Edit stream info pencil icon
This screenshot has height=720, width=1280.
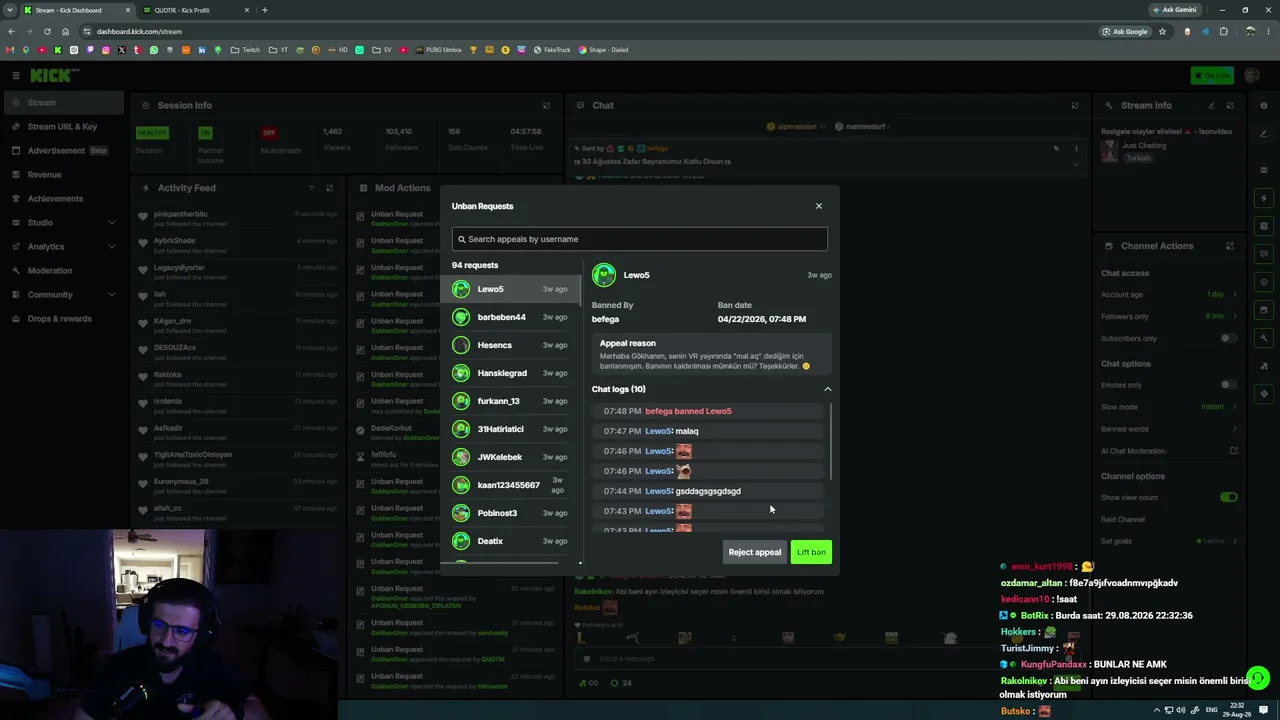click(x=1211, y=105)
